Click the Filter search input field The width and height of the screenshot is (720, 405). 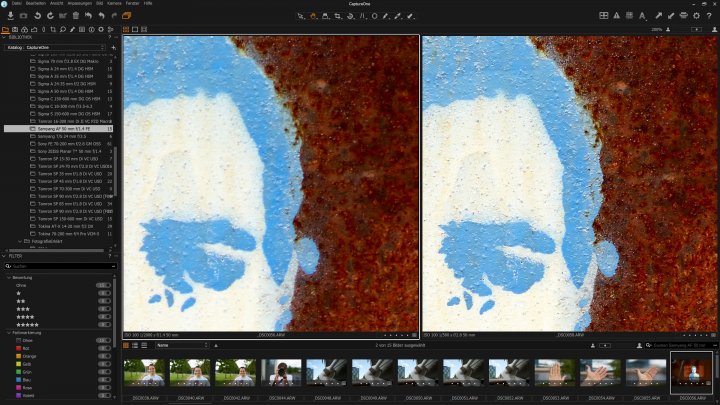(x=61, y=266)
